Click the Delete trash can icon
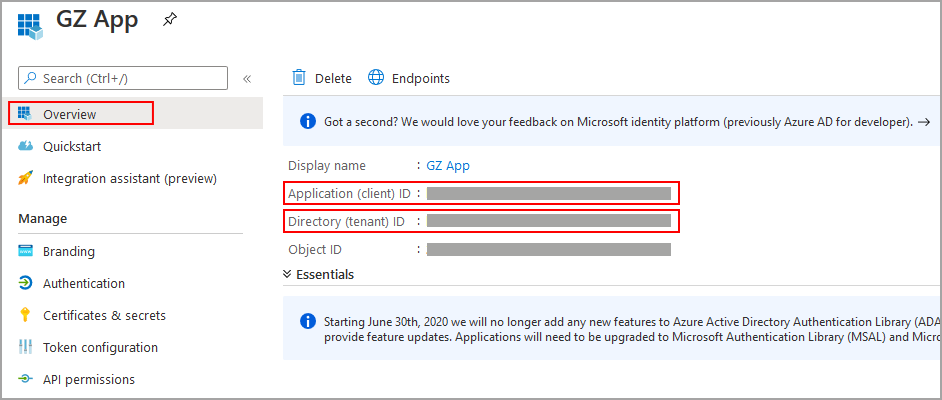 [x=298, y=78]
